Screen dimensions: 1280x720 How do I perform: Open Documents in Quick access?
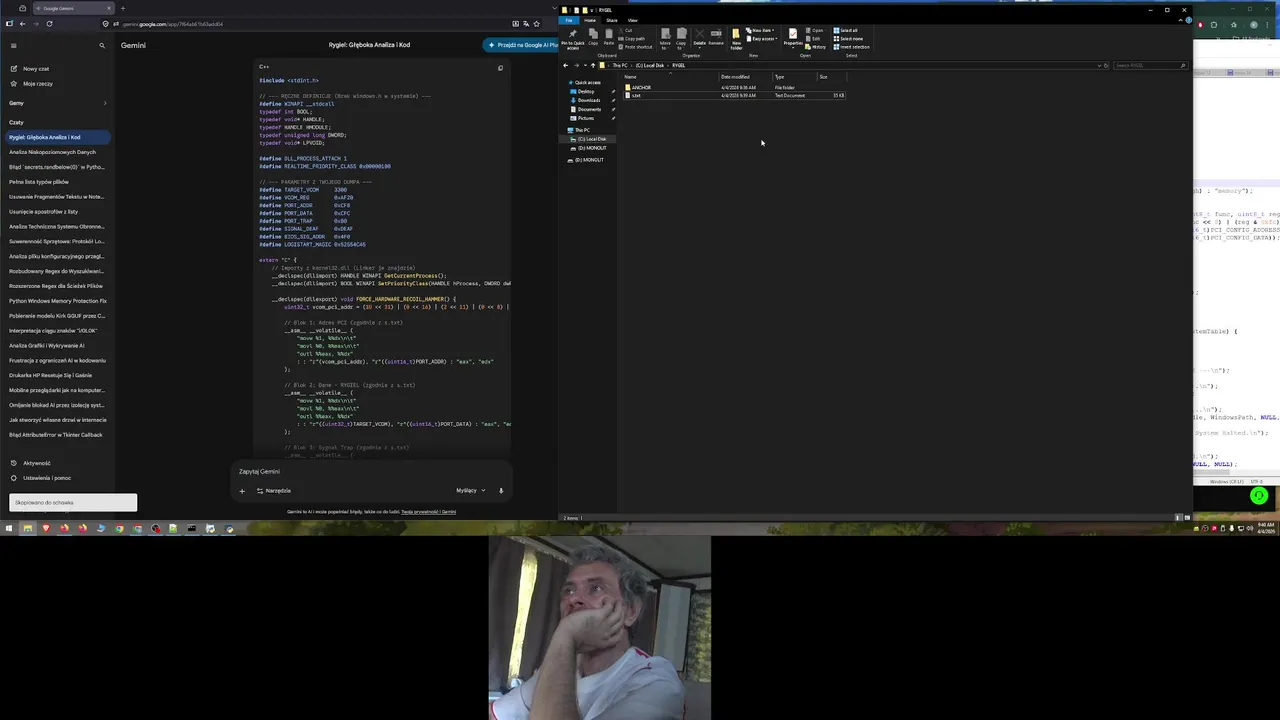pos(589,109)
